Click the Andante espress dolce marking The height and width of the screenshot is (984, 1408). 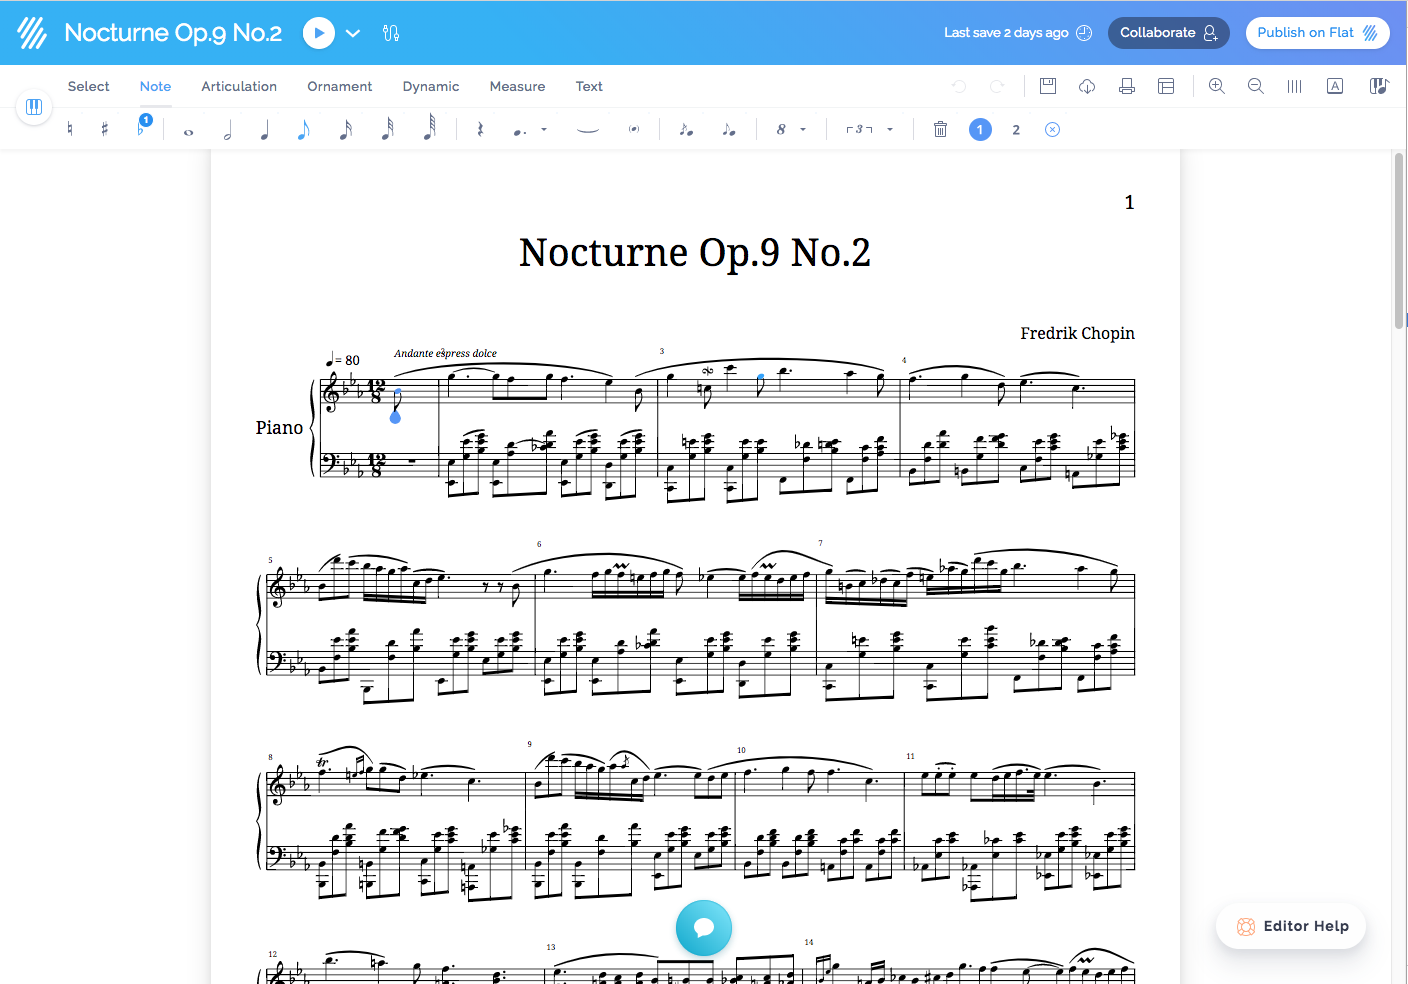[445, 353]
